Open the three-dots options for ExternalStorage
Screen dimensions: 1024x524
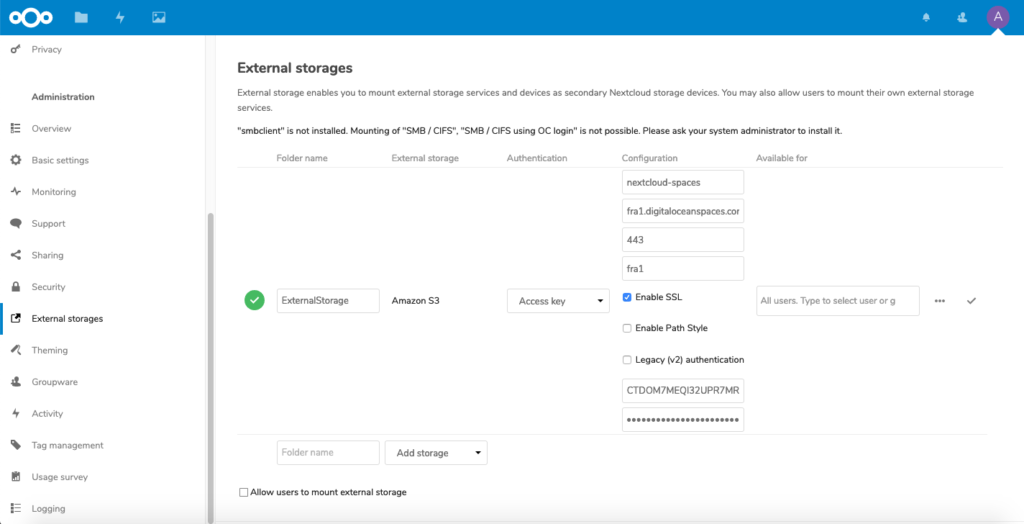940,301
